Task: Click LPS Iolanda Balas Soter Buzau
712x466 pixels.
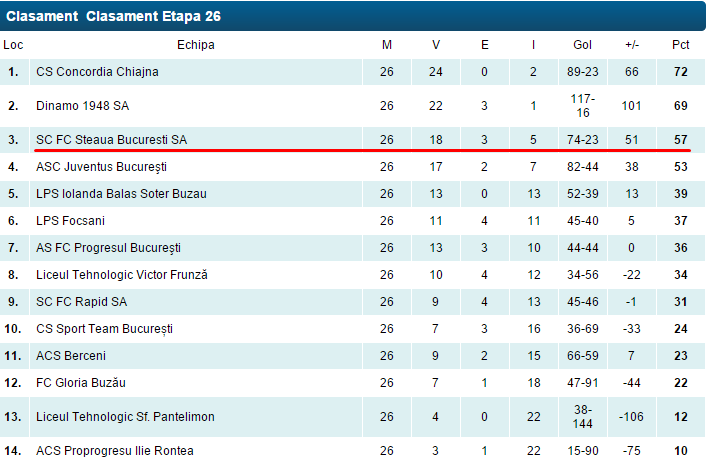Action: pyautogui.click(x=121, y=194)
